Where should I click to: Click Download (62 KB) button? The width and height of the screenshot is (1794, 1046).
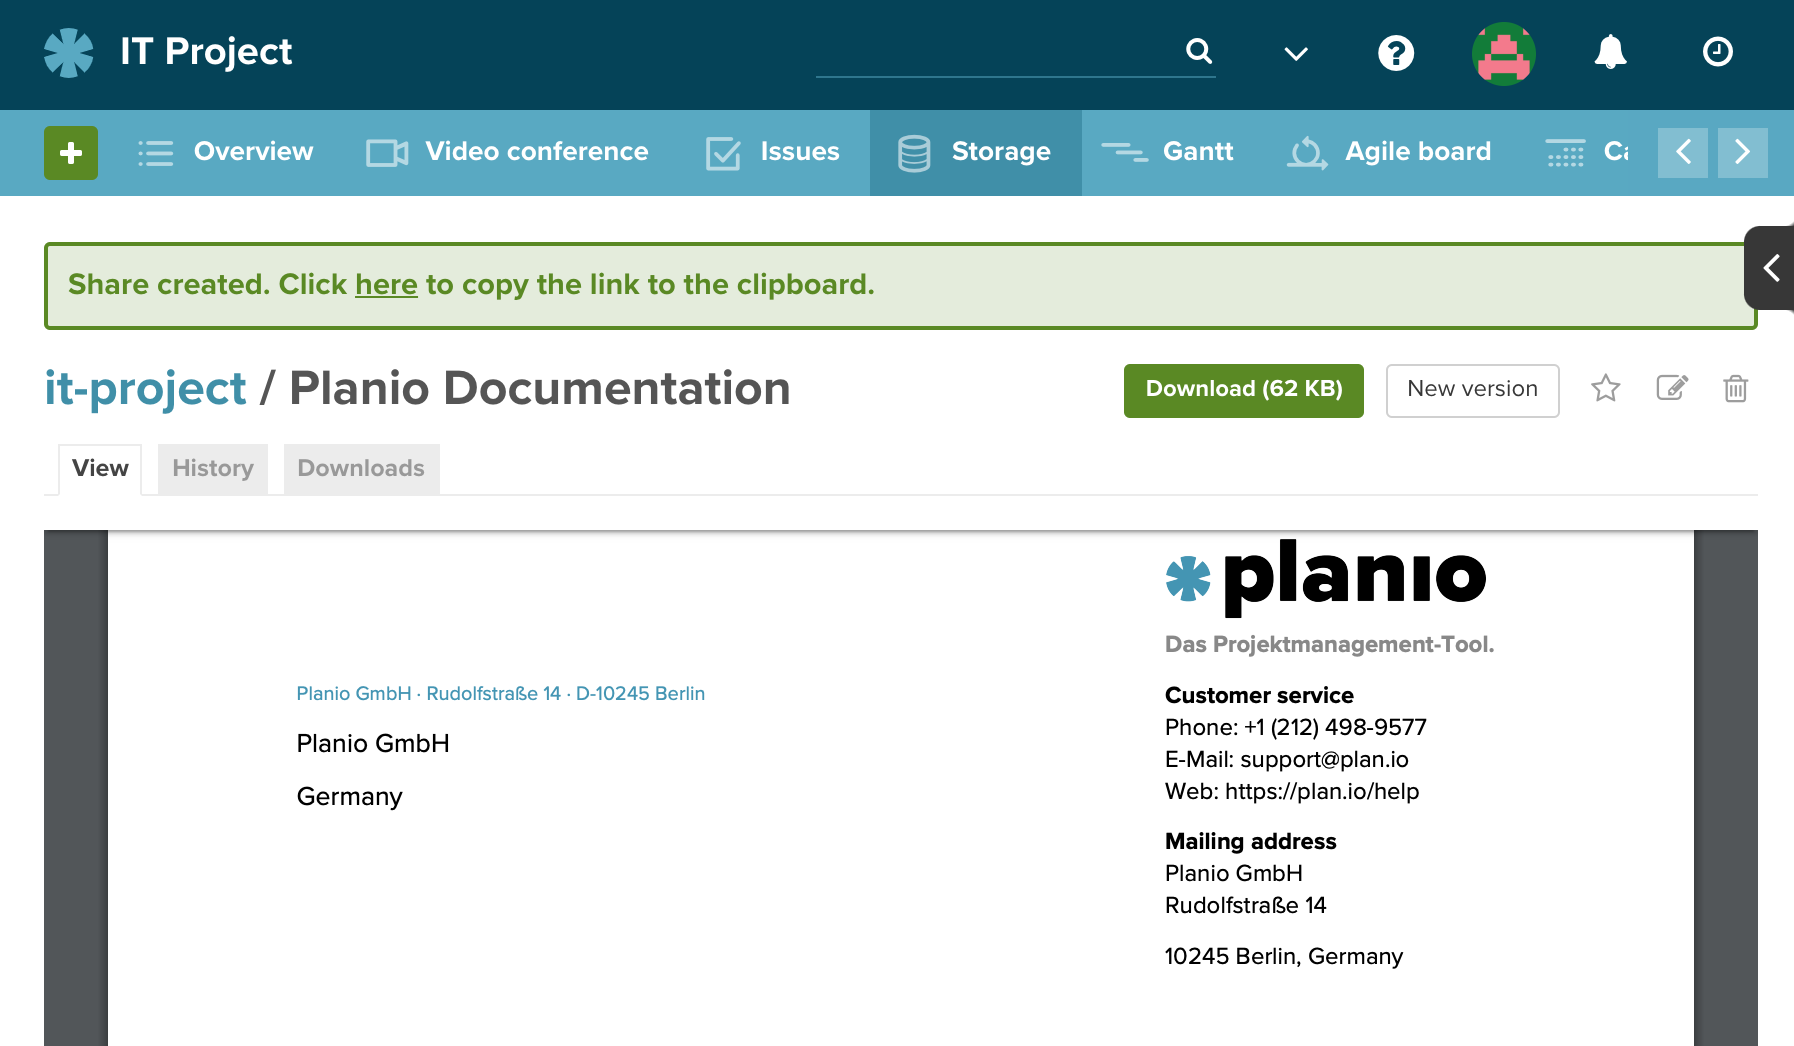point(1244,390)
